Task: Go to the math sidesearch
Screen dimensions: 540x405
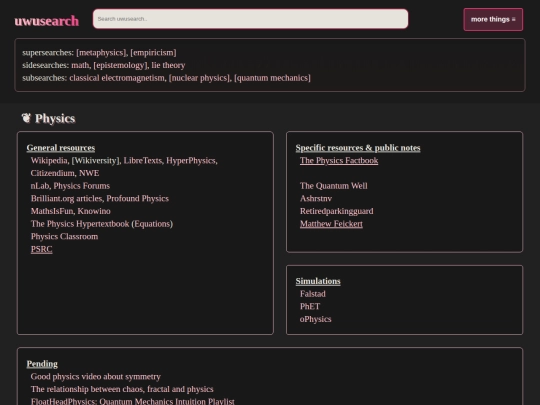Action: (x=80, y=65)
